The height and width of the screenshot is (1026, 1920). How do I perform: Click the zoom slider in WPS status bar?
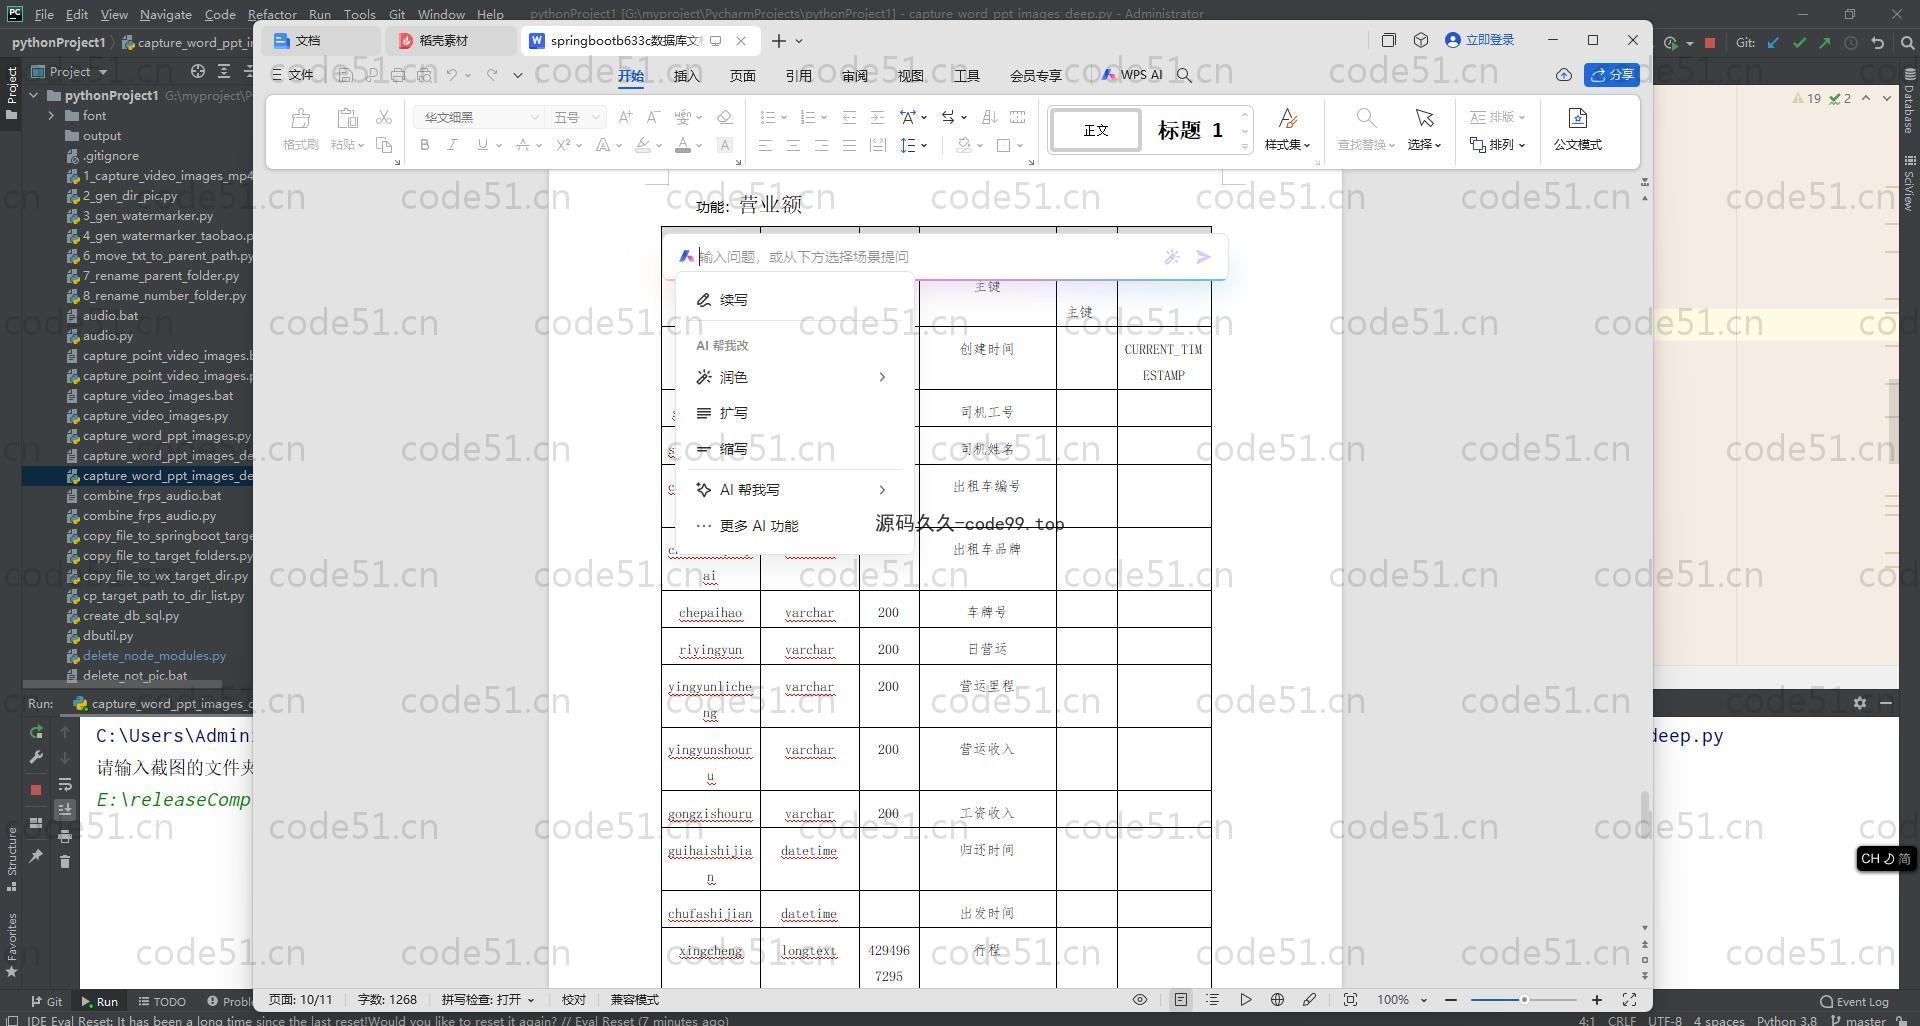tap(1523, 1000)
